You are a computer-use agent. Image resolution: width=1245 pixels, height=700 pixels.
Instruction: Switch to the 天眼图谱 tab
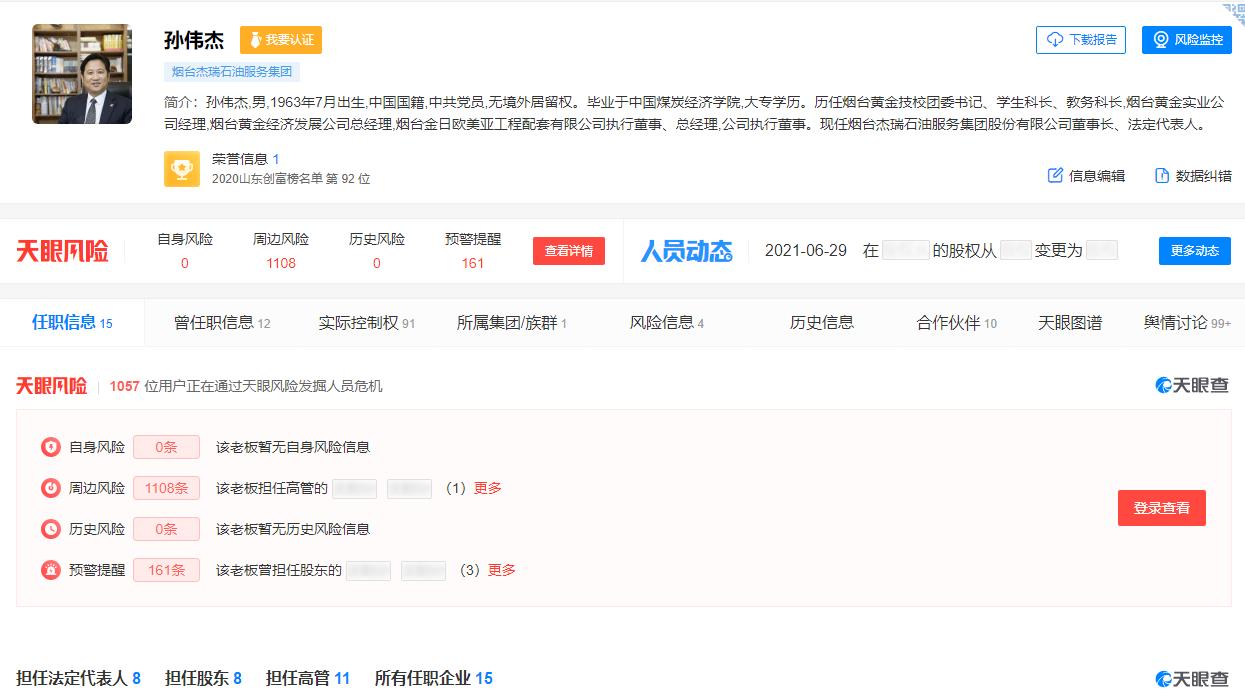point(1070,323)
